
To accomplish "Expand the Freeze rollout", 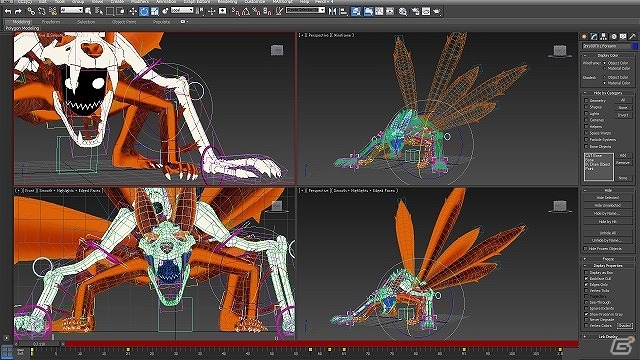I will [608, 259].
